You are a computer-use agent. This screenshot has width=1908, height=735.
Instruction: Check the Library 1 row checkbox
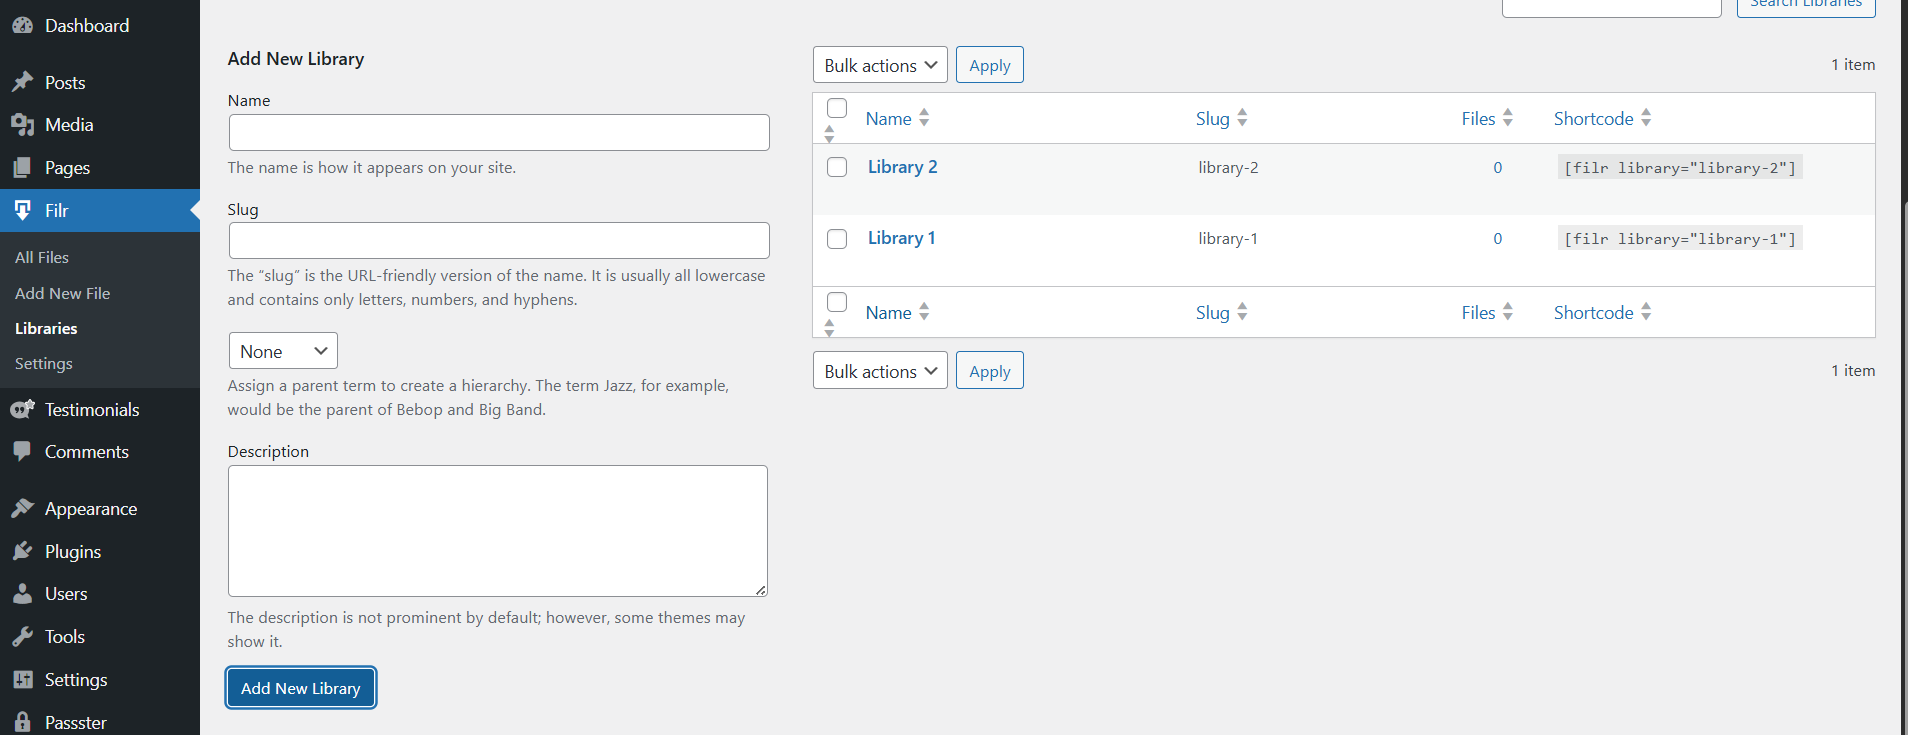tap(837, 239)
